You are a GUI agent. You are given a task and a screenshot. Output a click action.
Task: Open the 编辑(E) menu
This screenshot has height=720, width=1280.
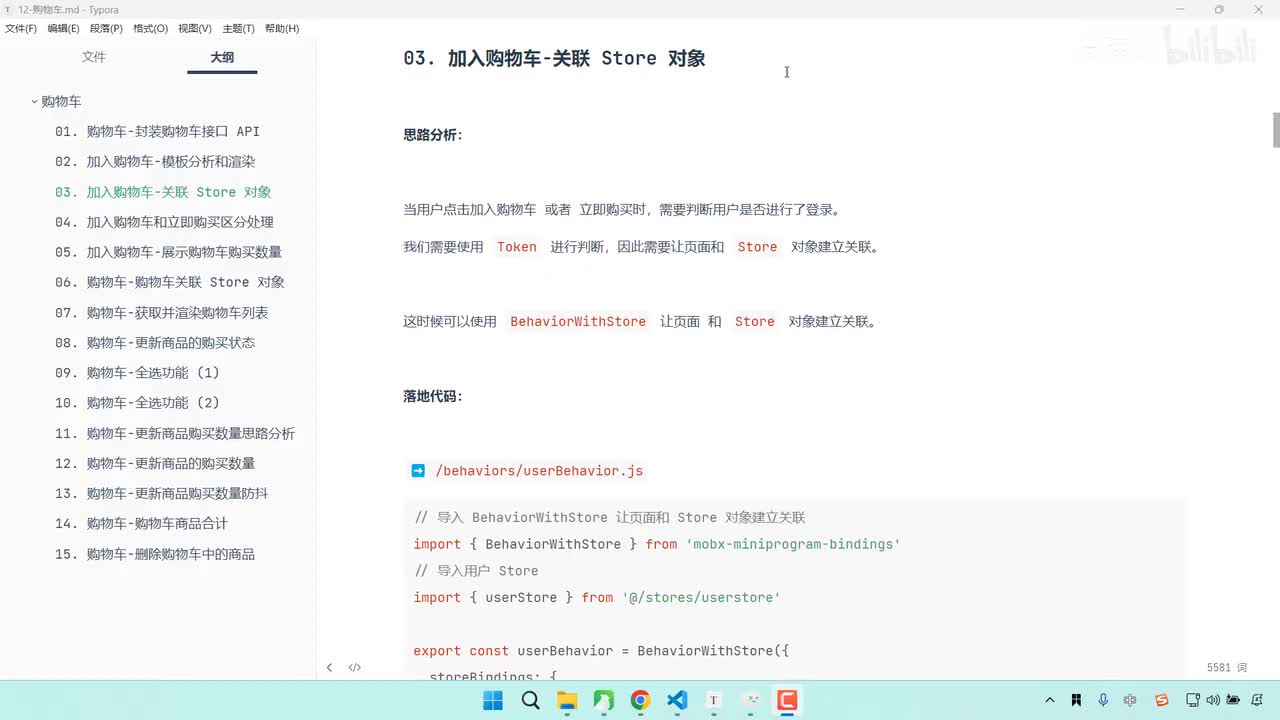point(63,29)
